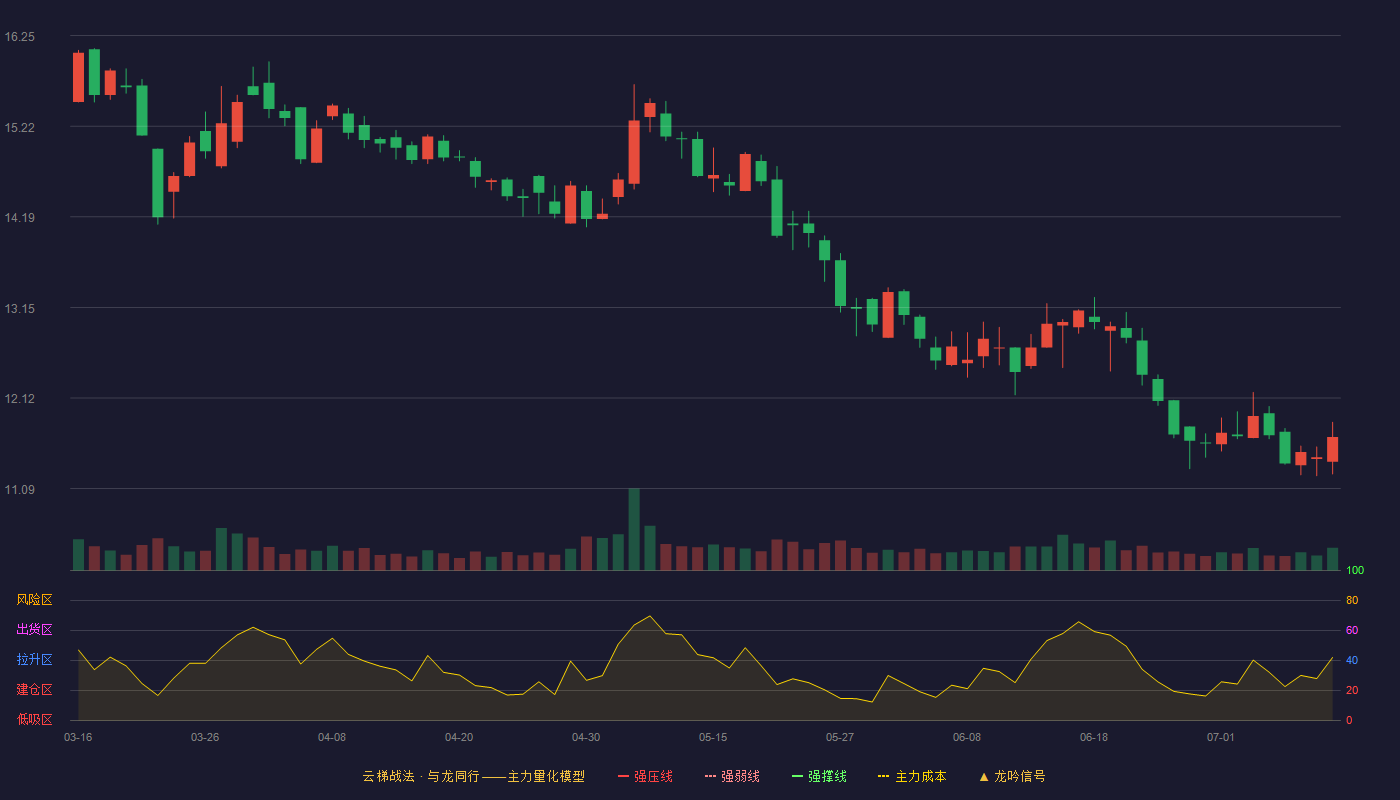Toggle the 主力成本 legend series
The image size is (1400, 800).
coord(912,776)
